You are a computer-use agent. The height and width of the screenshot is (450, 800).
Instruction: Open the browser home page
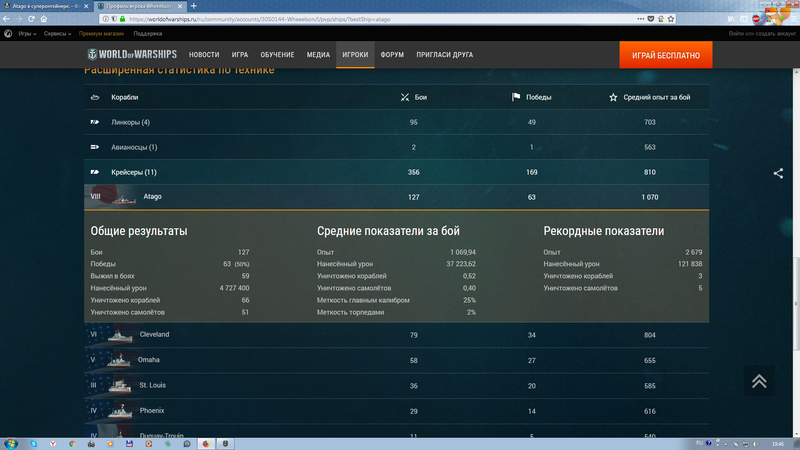(44, 19)
